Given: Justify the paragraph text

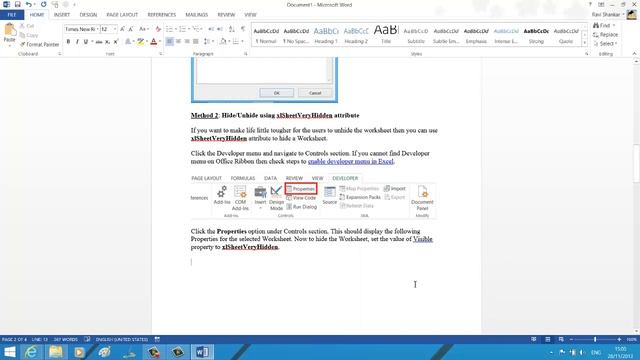Looking at the screenshot, I should pos(196,42).
